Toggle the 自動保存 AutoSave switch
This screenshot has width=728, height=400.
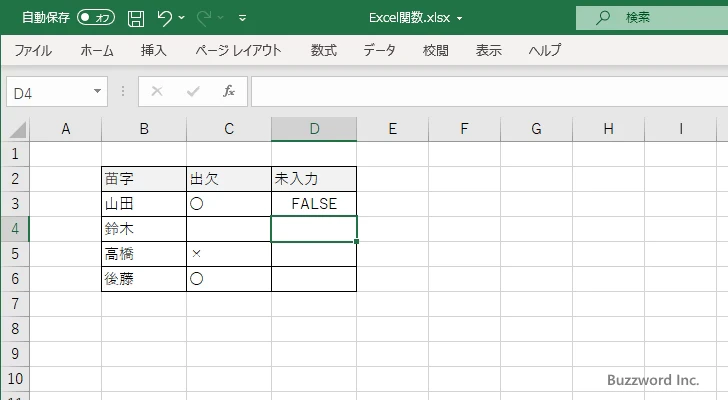pos(96,18)
